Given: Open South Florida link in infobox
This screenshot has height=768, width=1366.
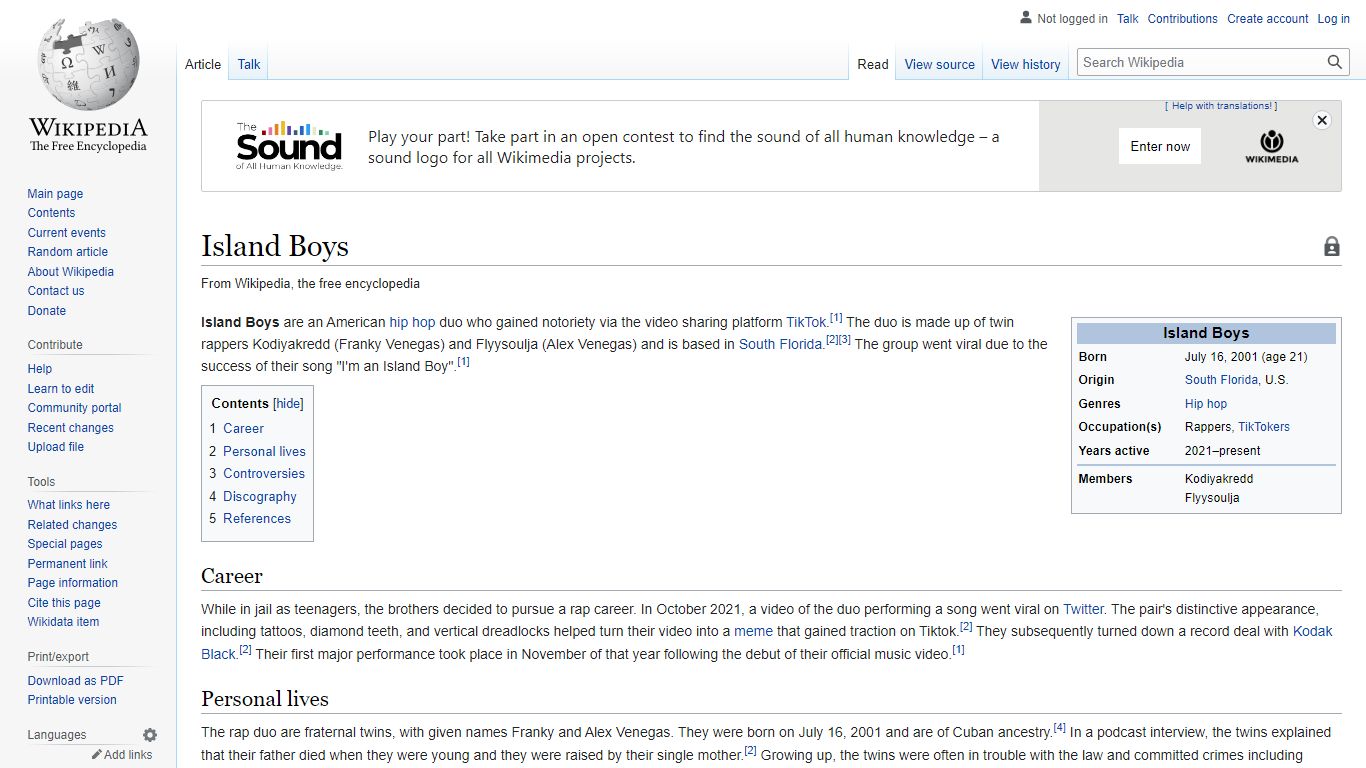Looking at the screenshot, I should point(1221,380).
